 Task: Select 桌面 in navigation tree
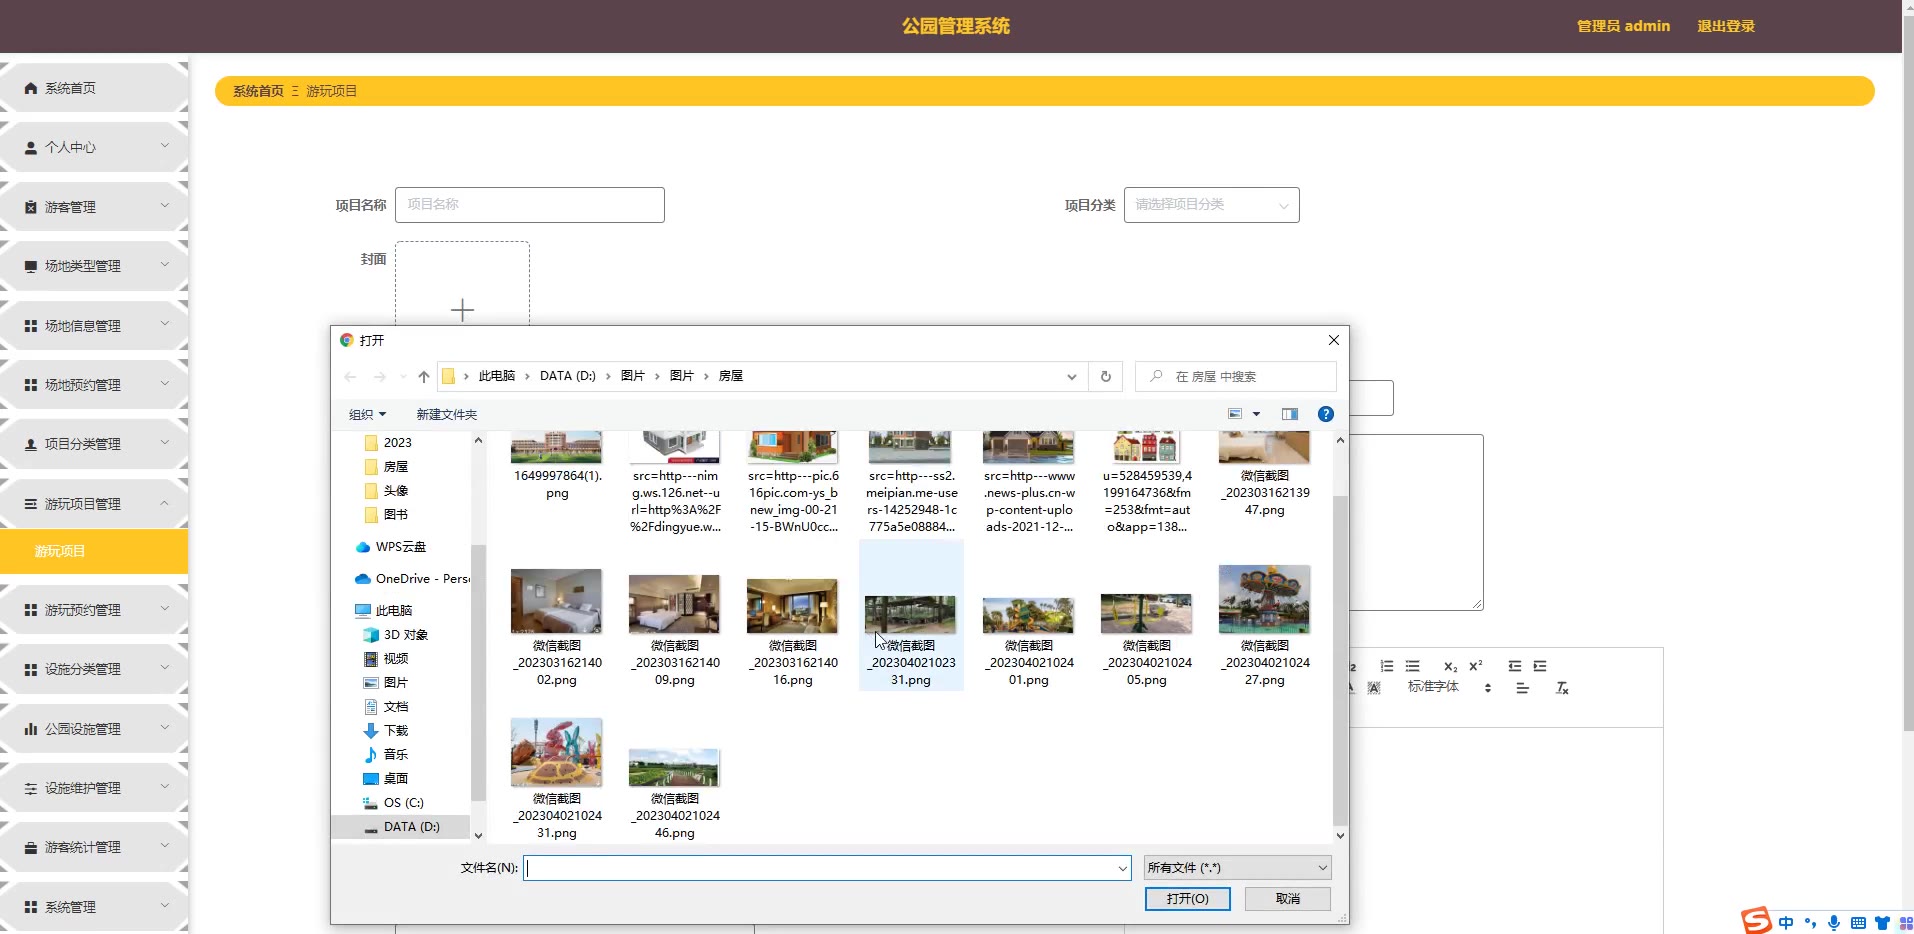point(396,779)
